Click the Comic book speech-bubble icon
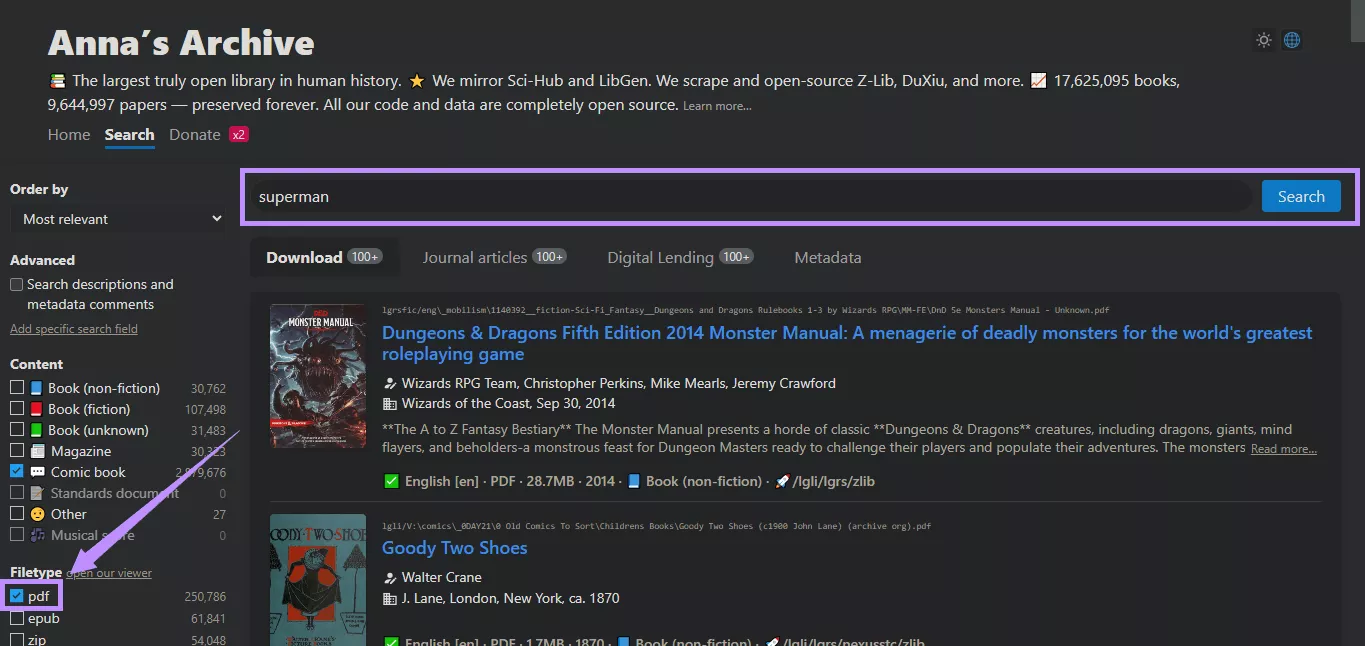The width and height of the screenshot is (1365, 646). (x=35, y=471)
